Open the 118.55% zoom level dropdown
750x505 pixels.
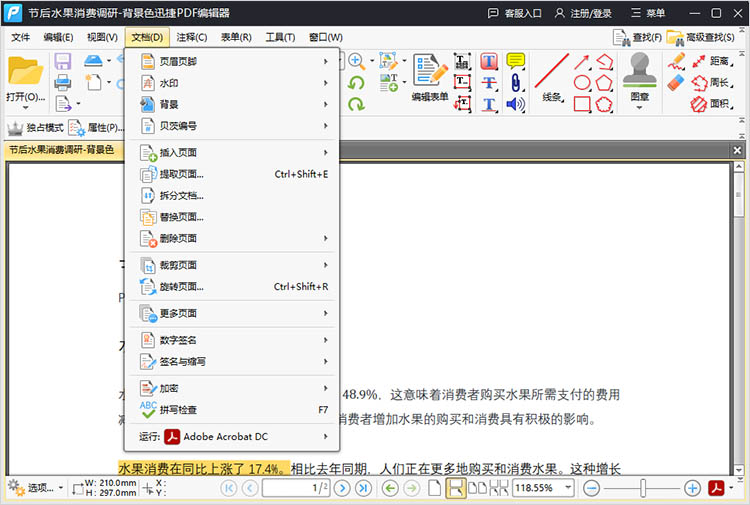tap(568, 488)
